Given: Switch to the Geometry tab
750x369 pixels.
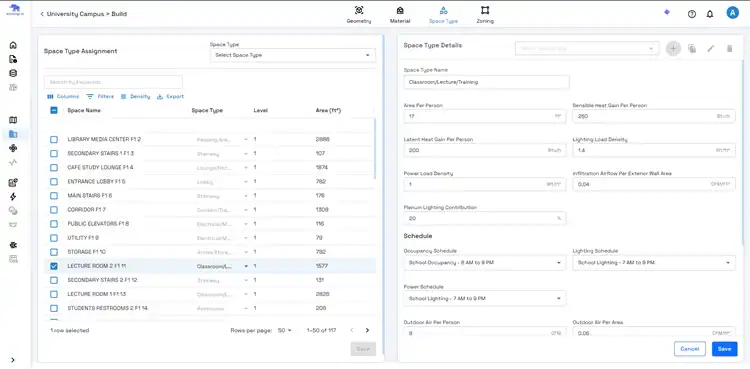Looking at the screenshot, I should coord(359,15).
